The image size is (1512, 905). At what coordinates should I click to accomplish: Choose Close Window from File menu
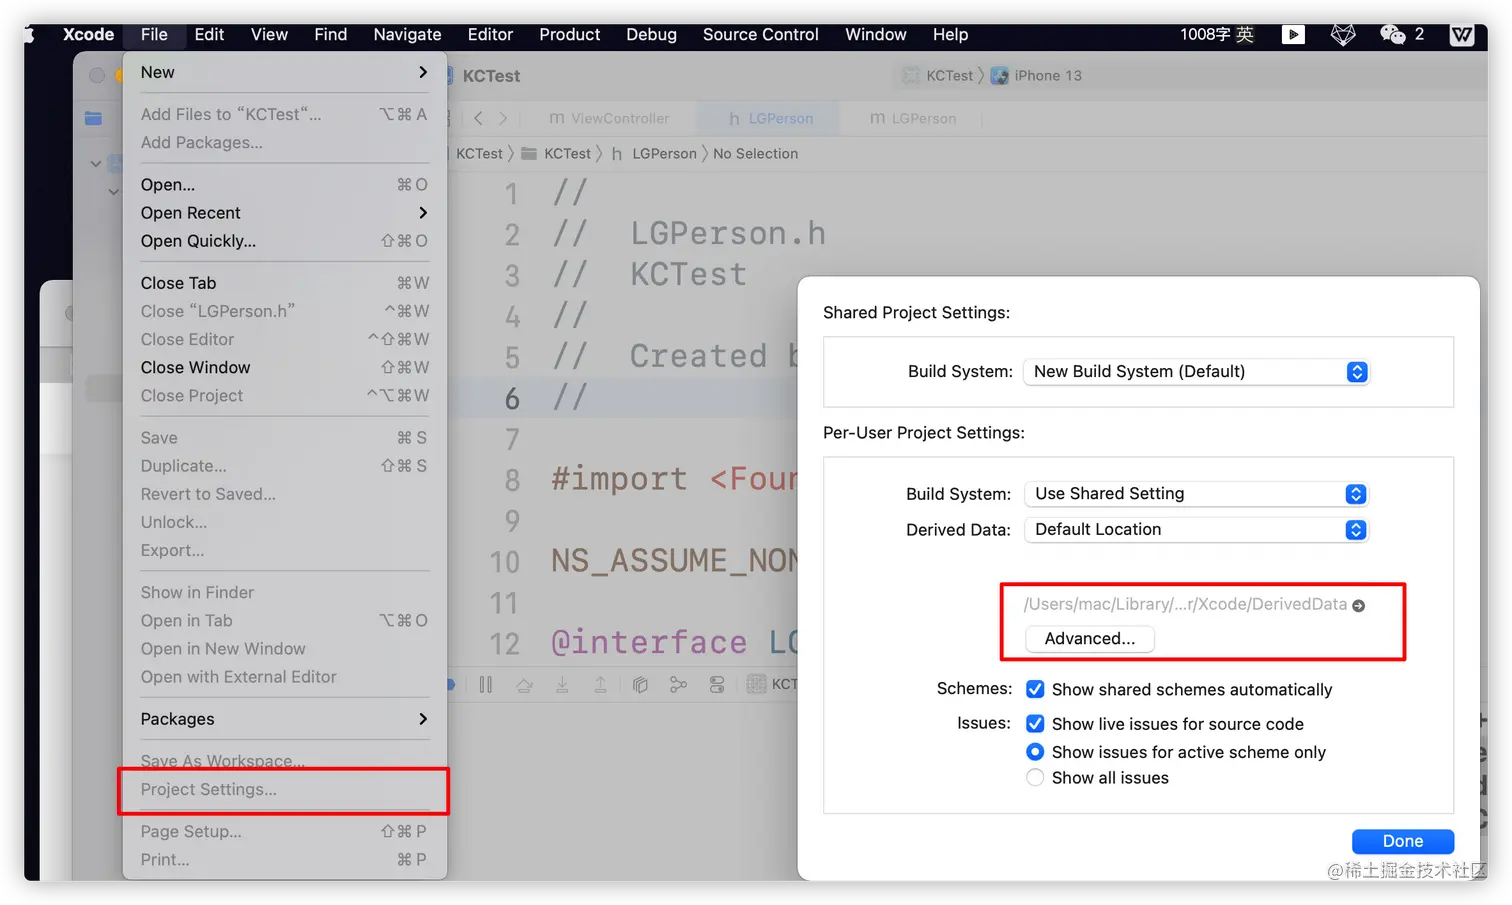pos(284,368)
